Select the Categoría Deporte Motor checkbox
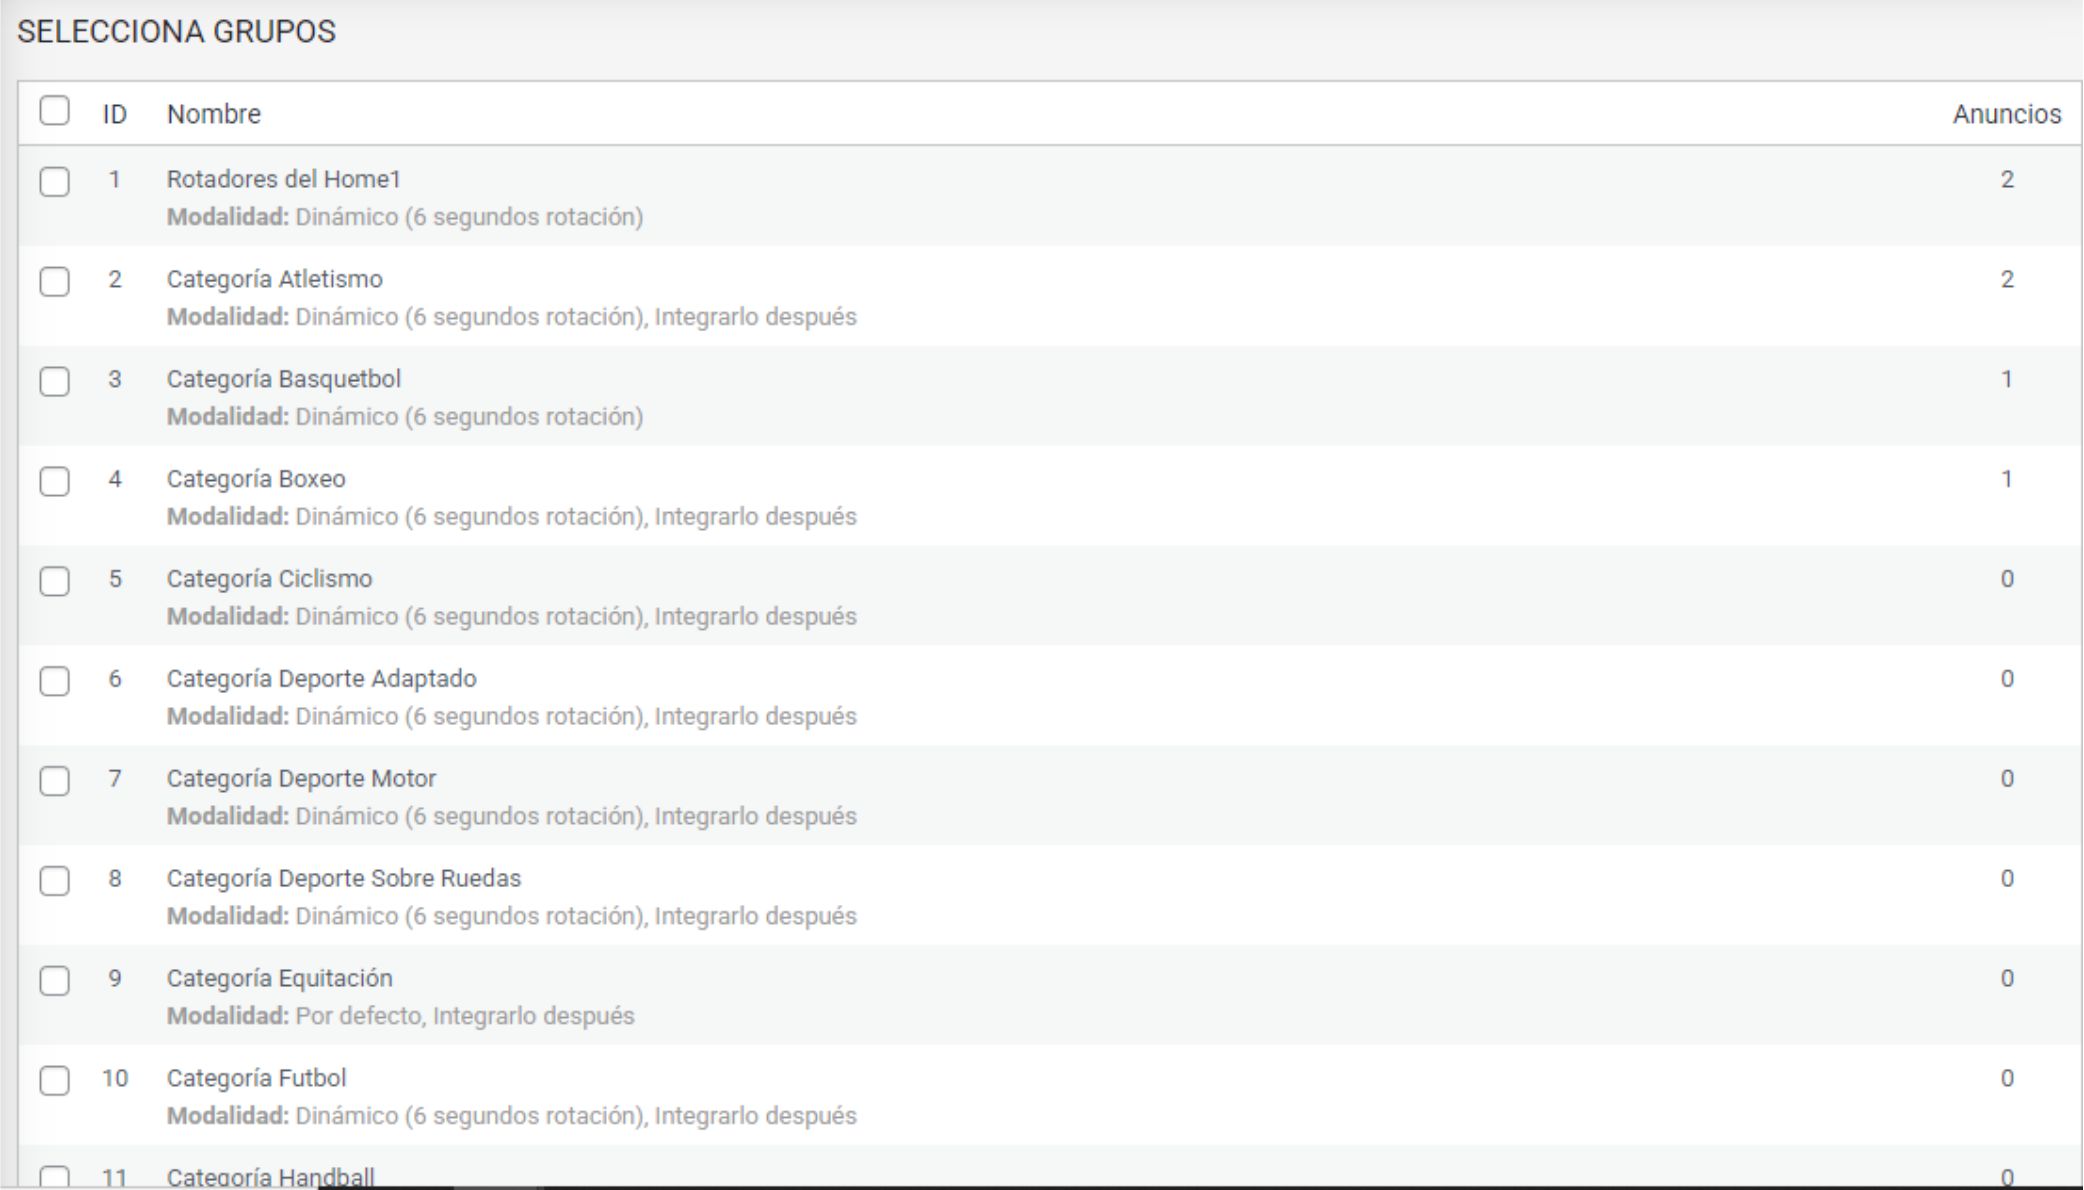 [55, 781]
